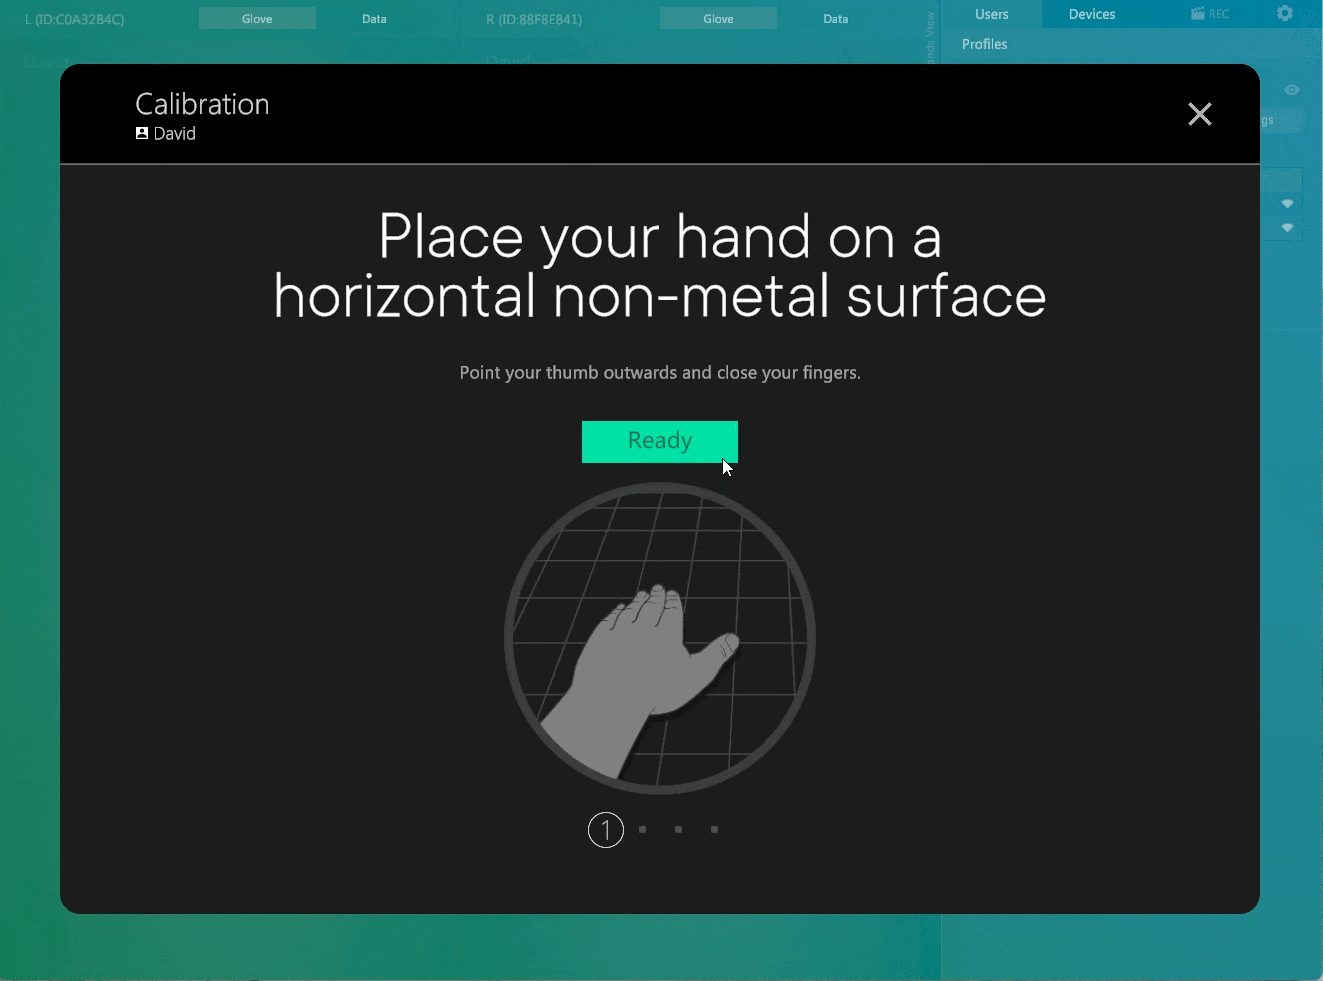The height and width of the screenshot is (981, 1323).
Task: Click the green Ready button
Action: pos(660,441)
